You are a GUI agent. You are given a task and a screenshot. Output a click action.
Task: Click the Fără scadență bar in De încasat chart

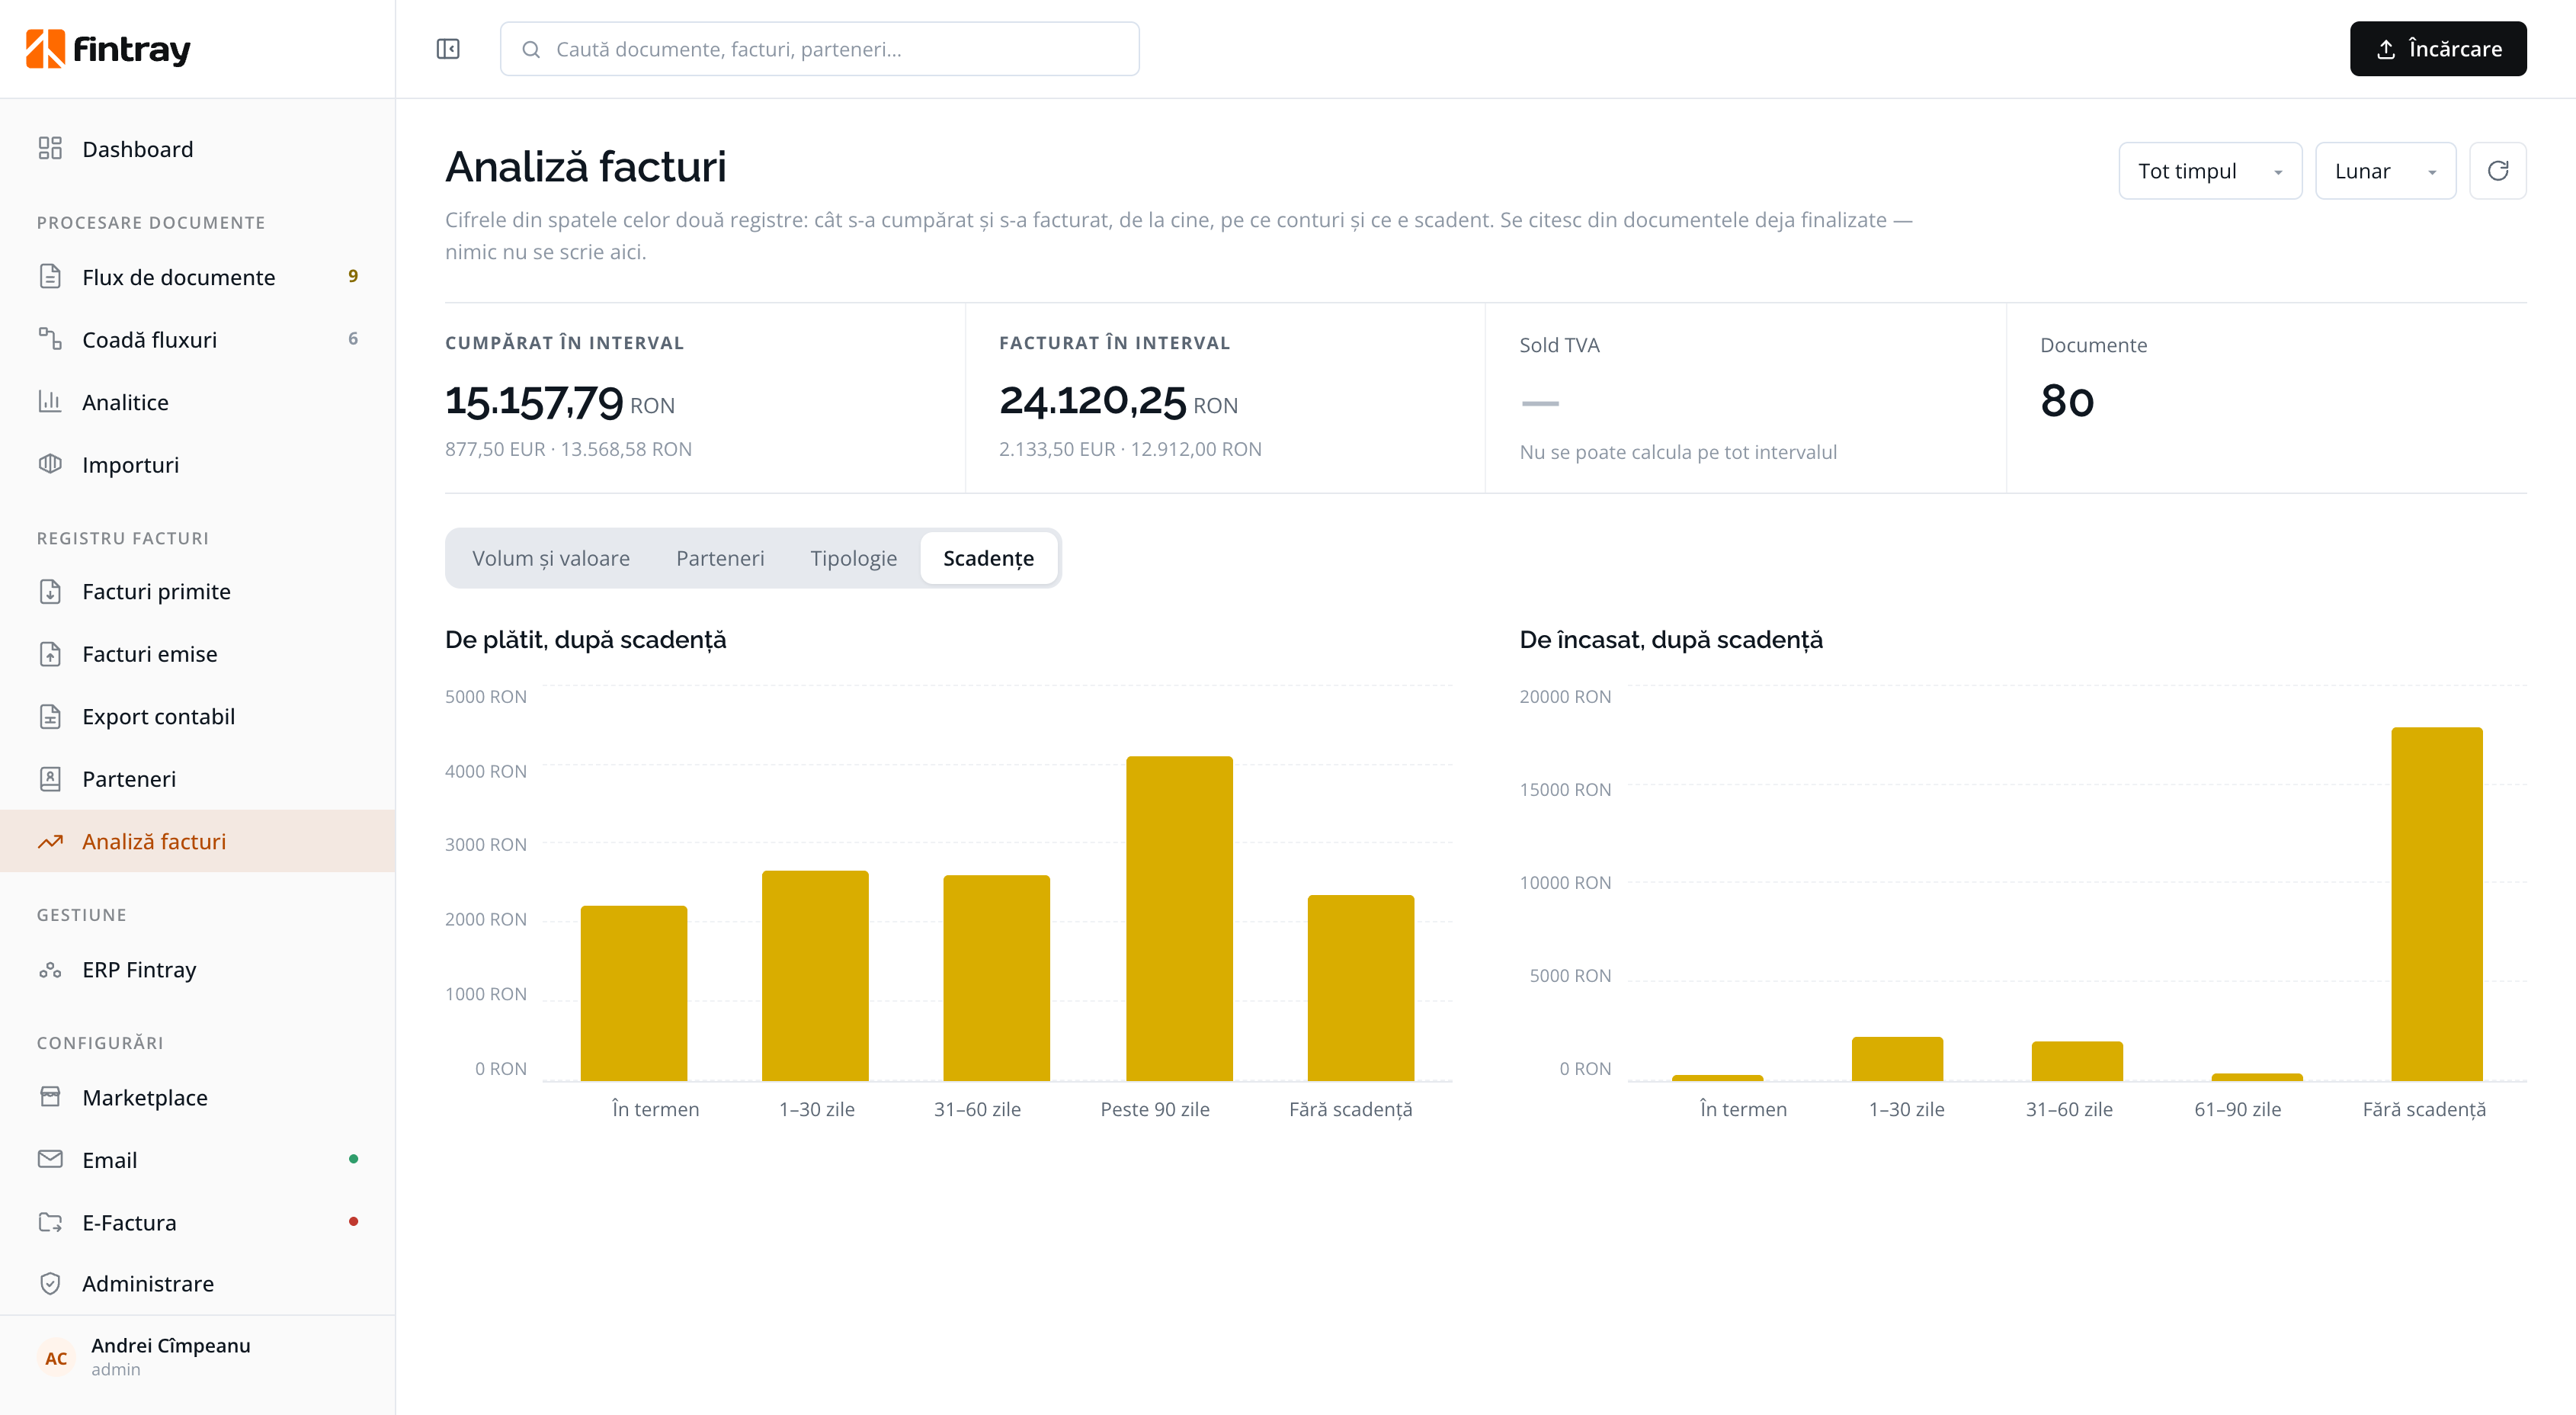click(2436, 904)
